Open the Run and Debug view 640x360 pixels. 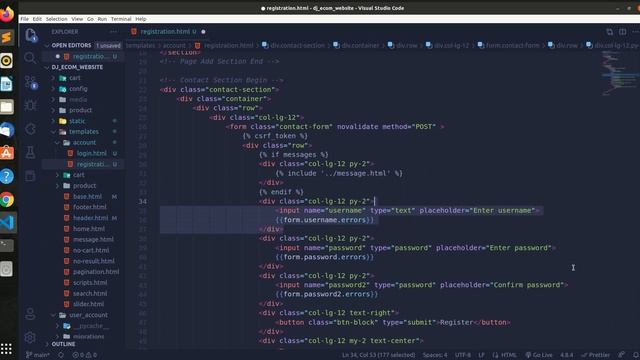(x=30, y=106)
